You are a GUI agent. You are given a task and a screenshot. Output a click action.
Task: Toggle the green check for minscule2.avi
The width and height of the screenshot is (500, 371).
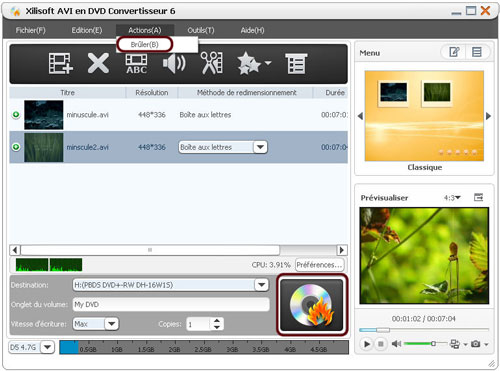[x=16, y=147]
